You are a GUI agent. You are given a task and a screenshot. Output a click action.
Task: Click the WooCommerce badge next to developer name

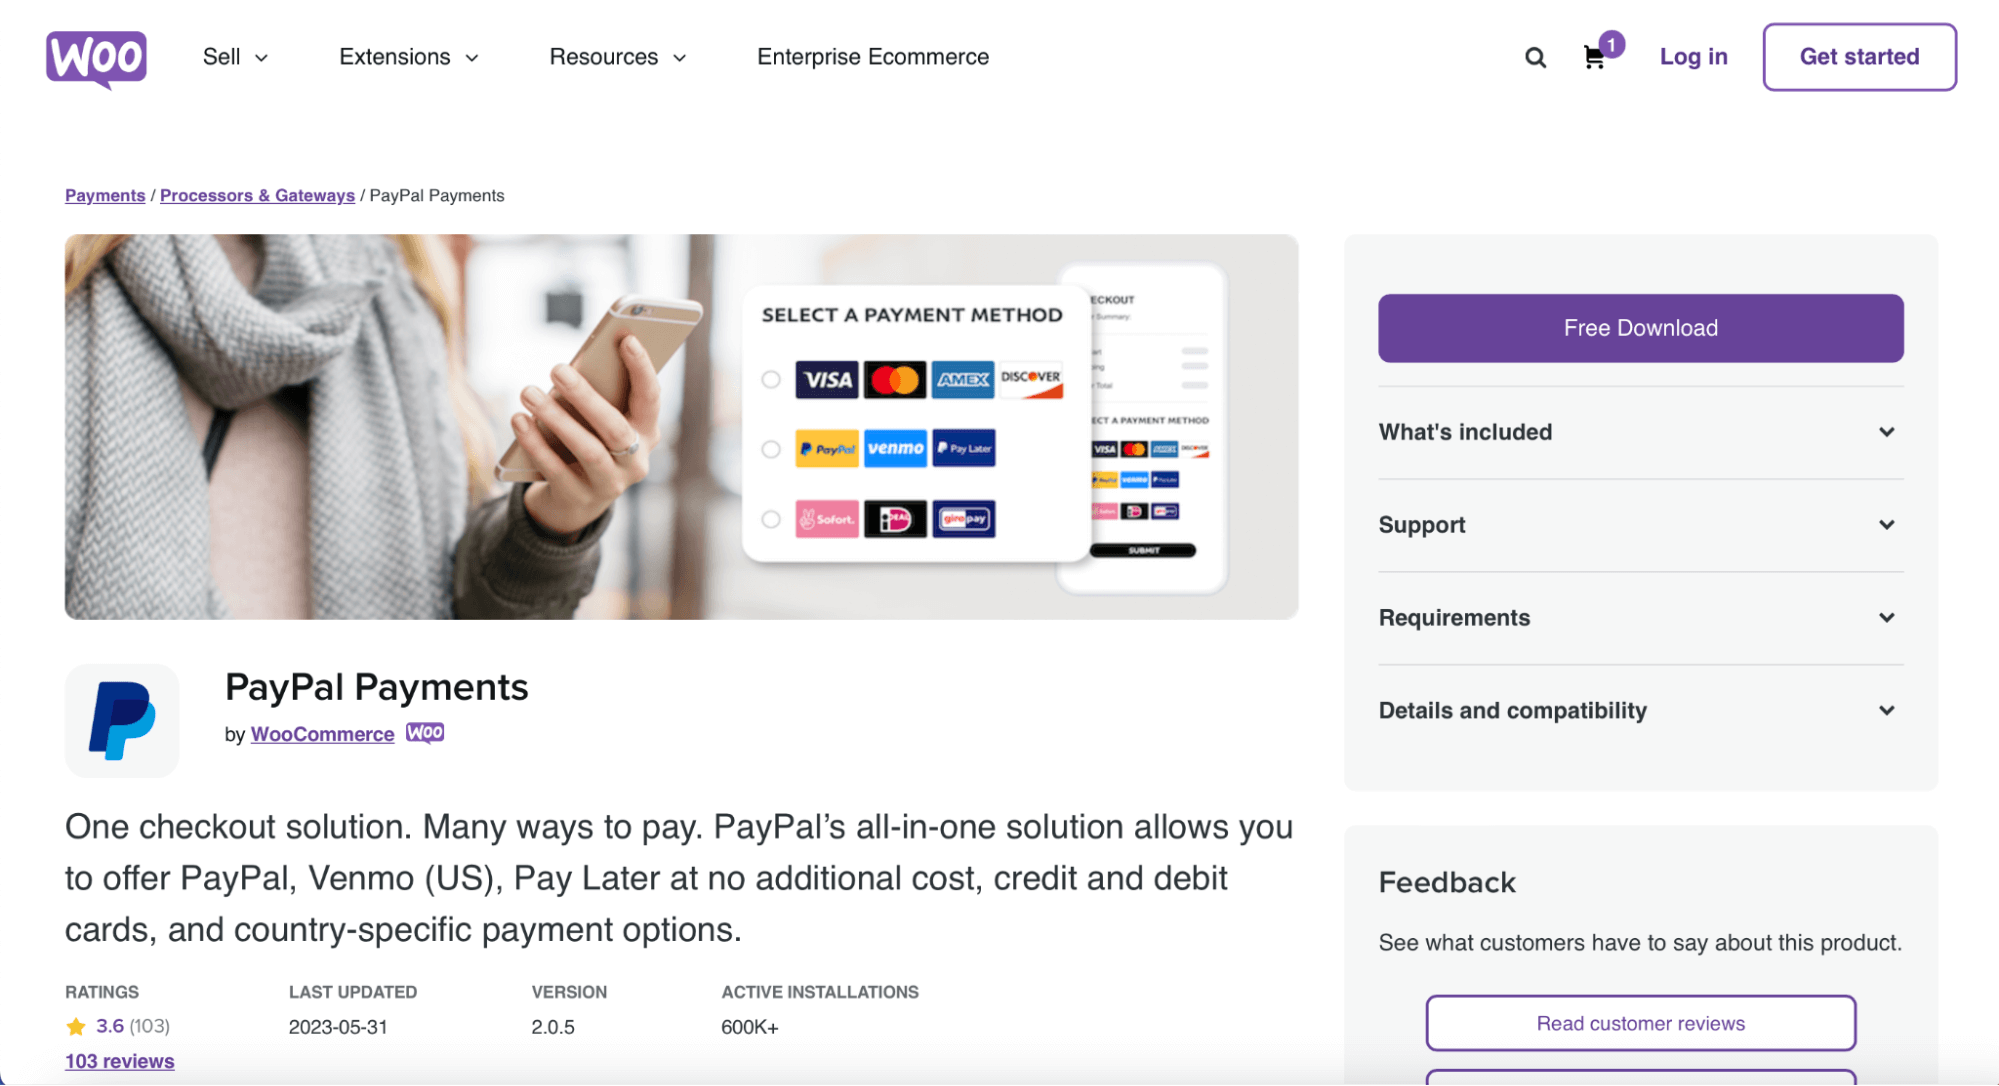(425, 732)
